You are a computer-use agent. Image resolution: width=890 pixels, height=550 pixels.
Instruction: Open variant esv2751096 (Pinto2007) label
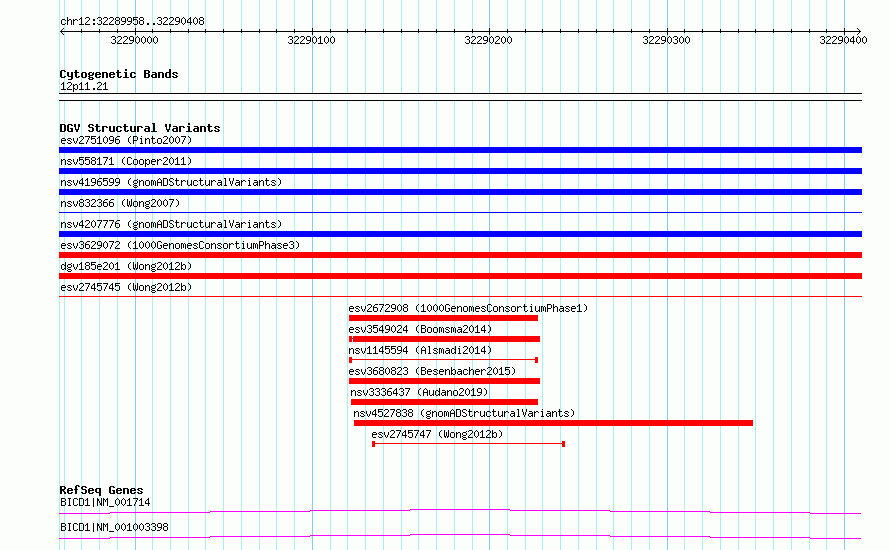click(x=126, y=140)
